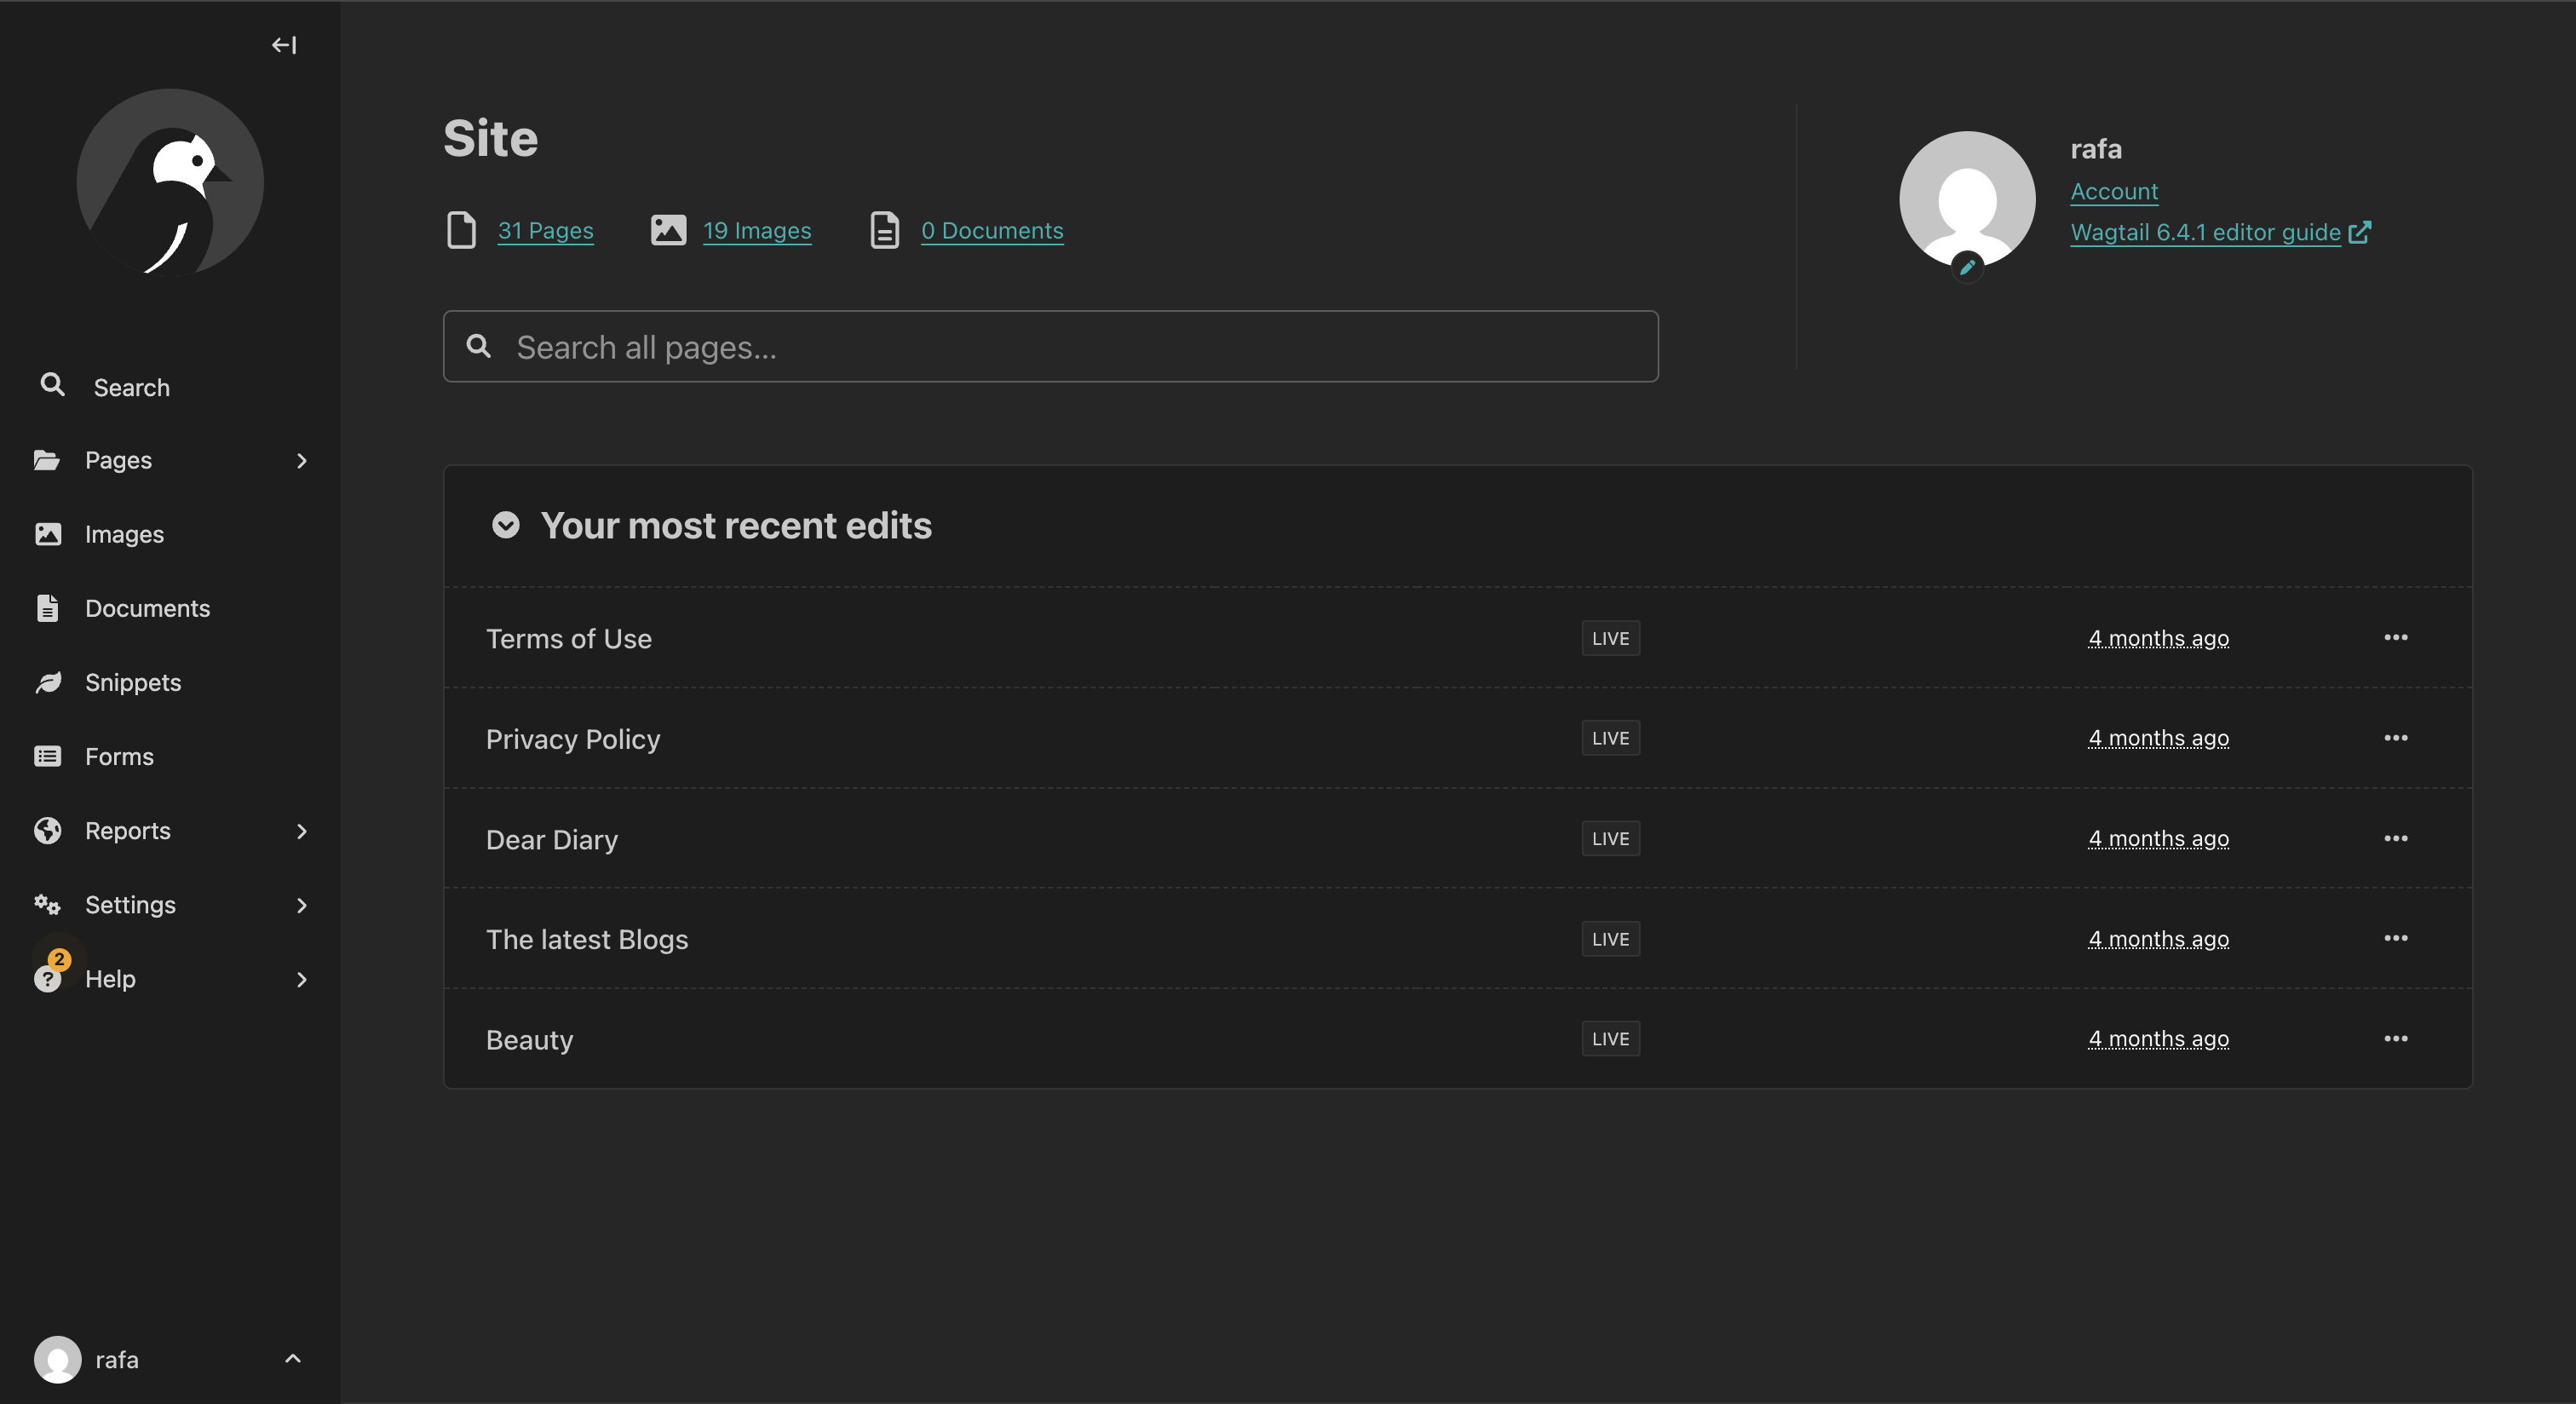Open the Images sidebar section
2576x1404 pixels.
click(124, 534)
